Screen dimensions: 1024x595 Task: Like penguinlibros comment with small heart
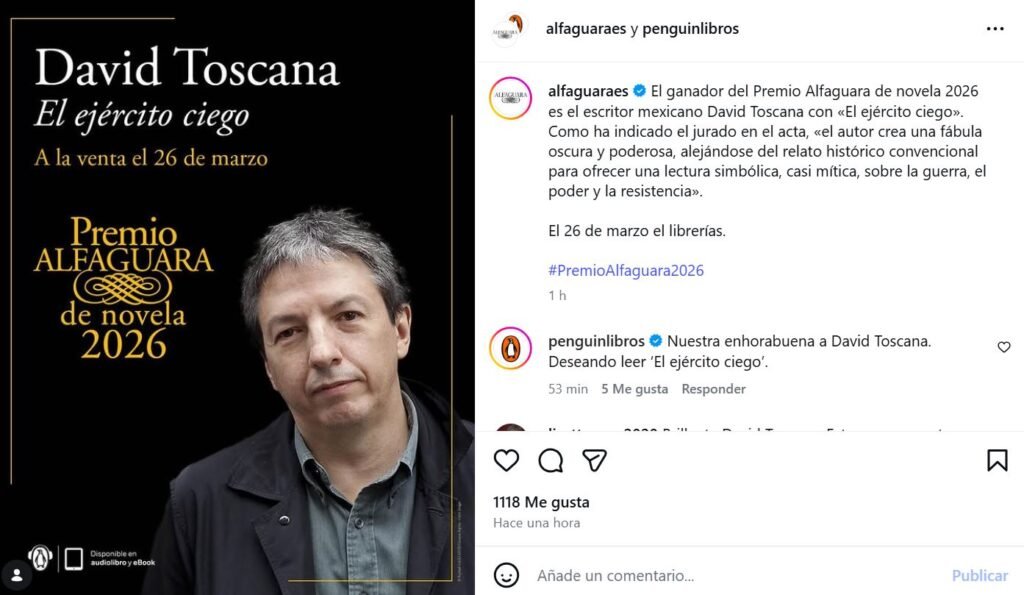1004,347
